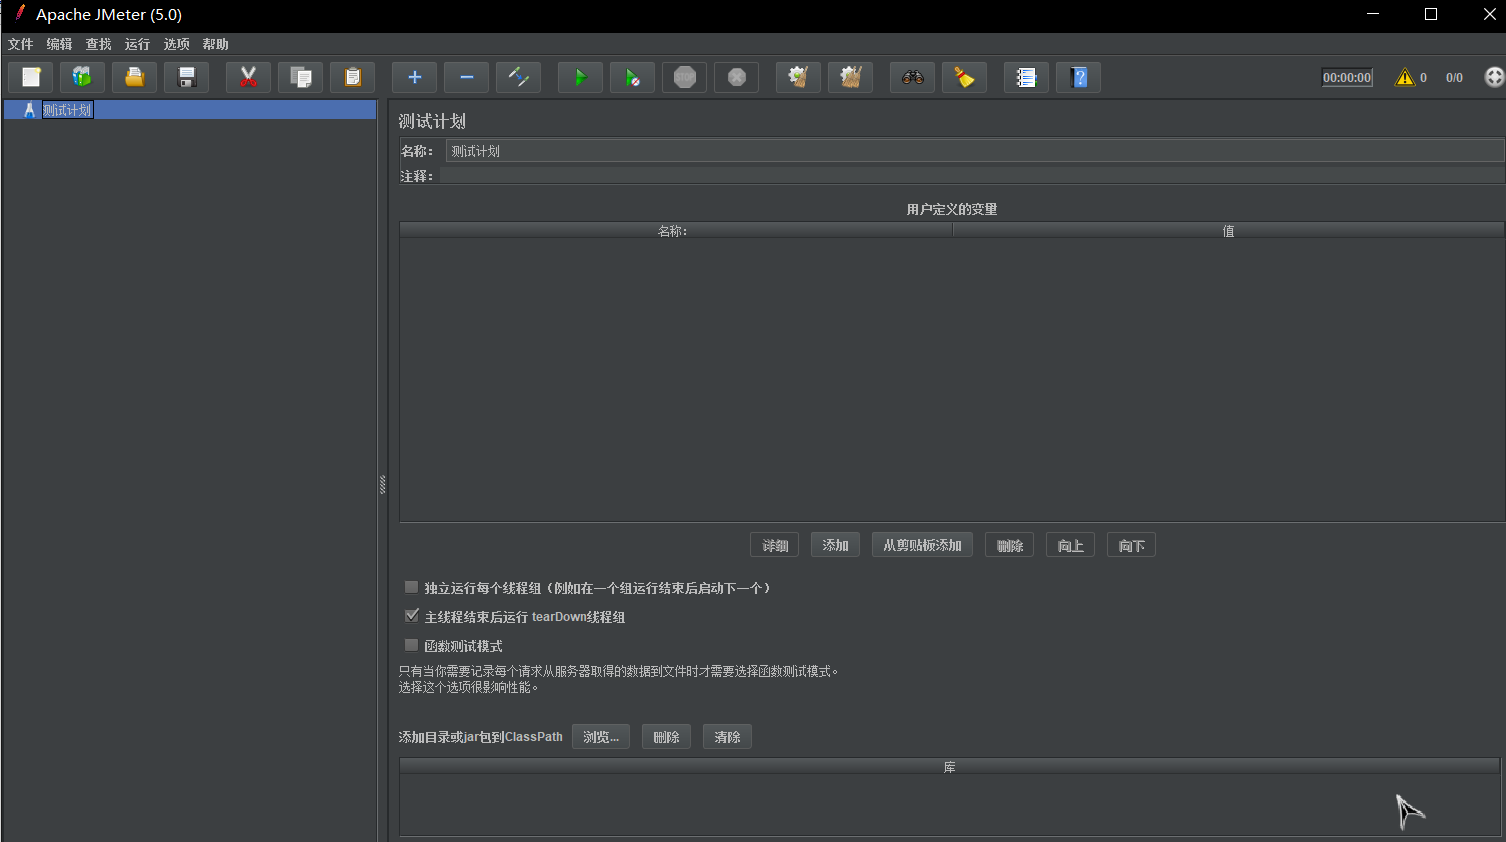Click the yellow warning triangle log icon
Image resolution: width=1506 pixels, height=842 pixels.
[x=1405, y=77]
